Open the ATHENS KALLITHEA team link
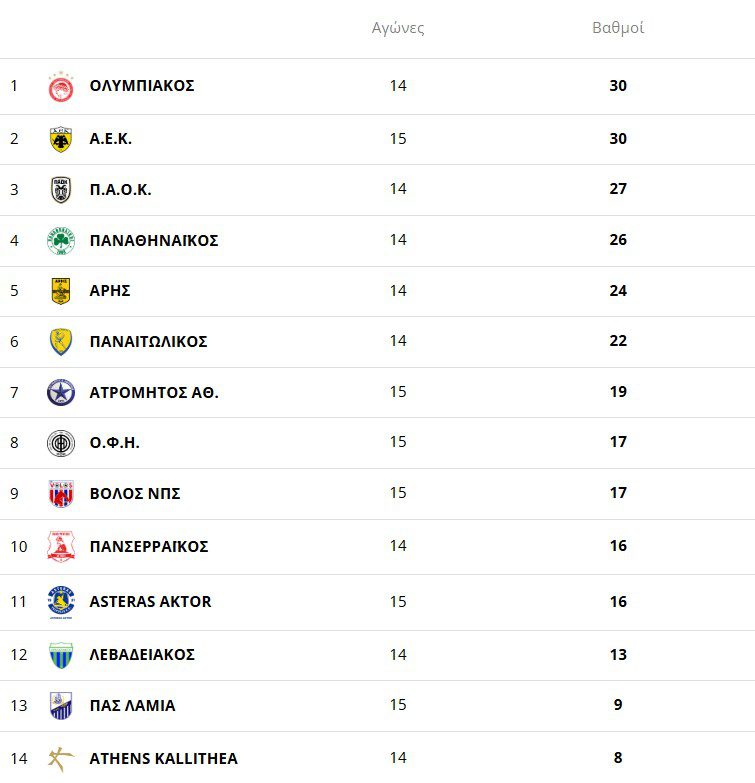 tap(164, 759)
